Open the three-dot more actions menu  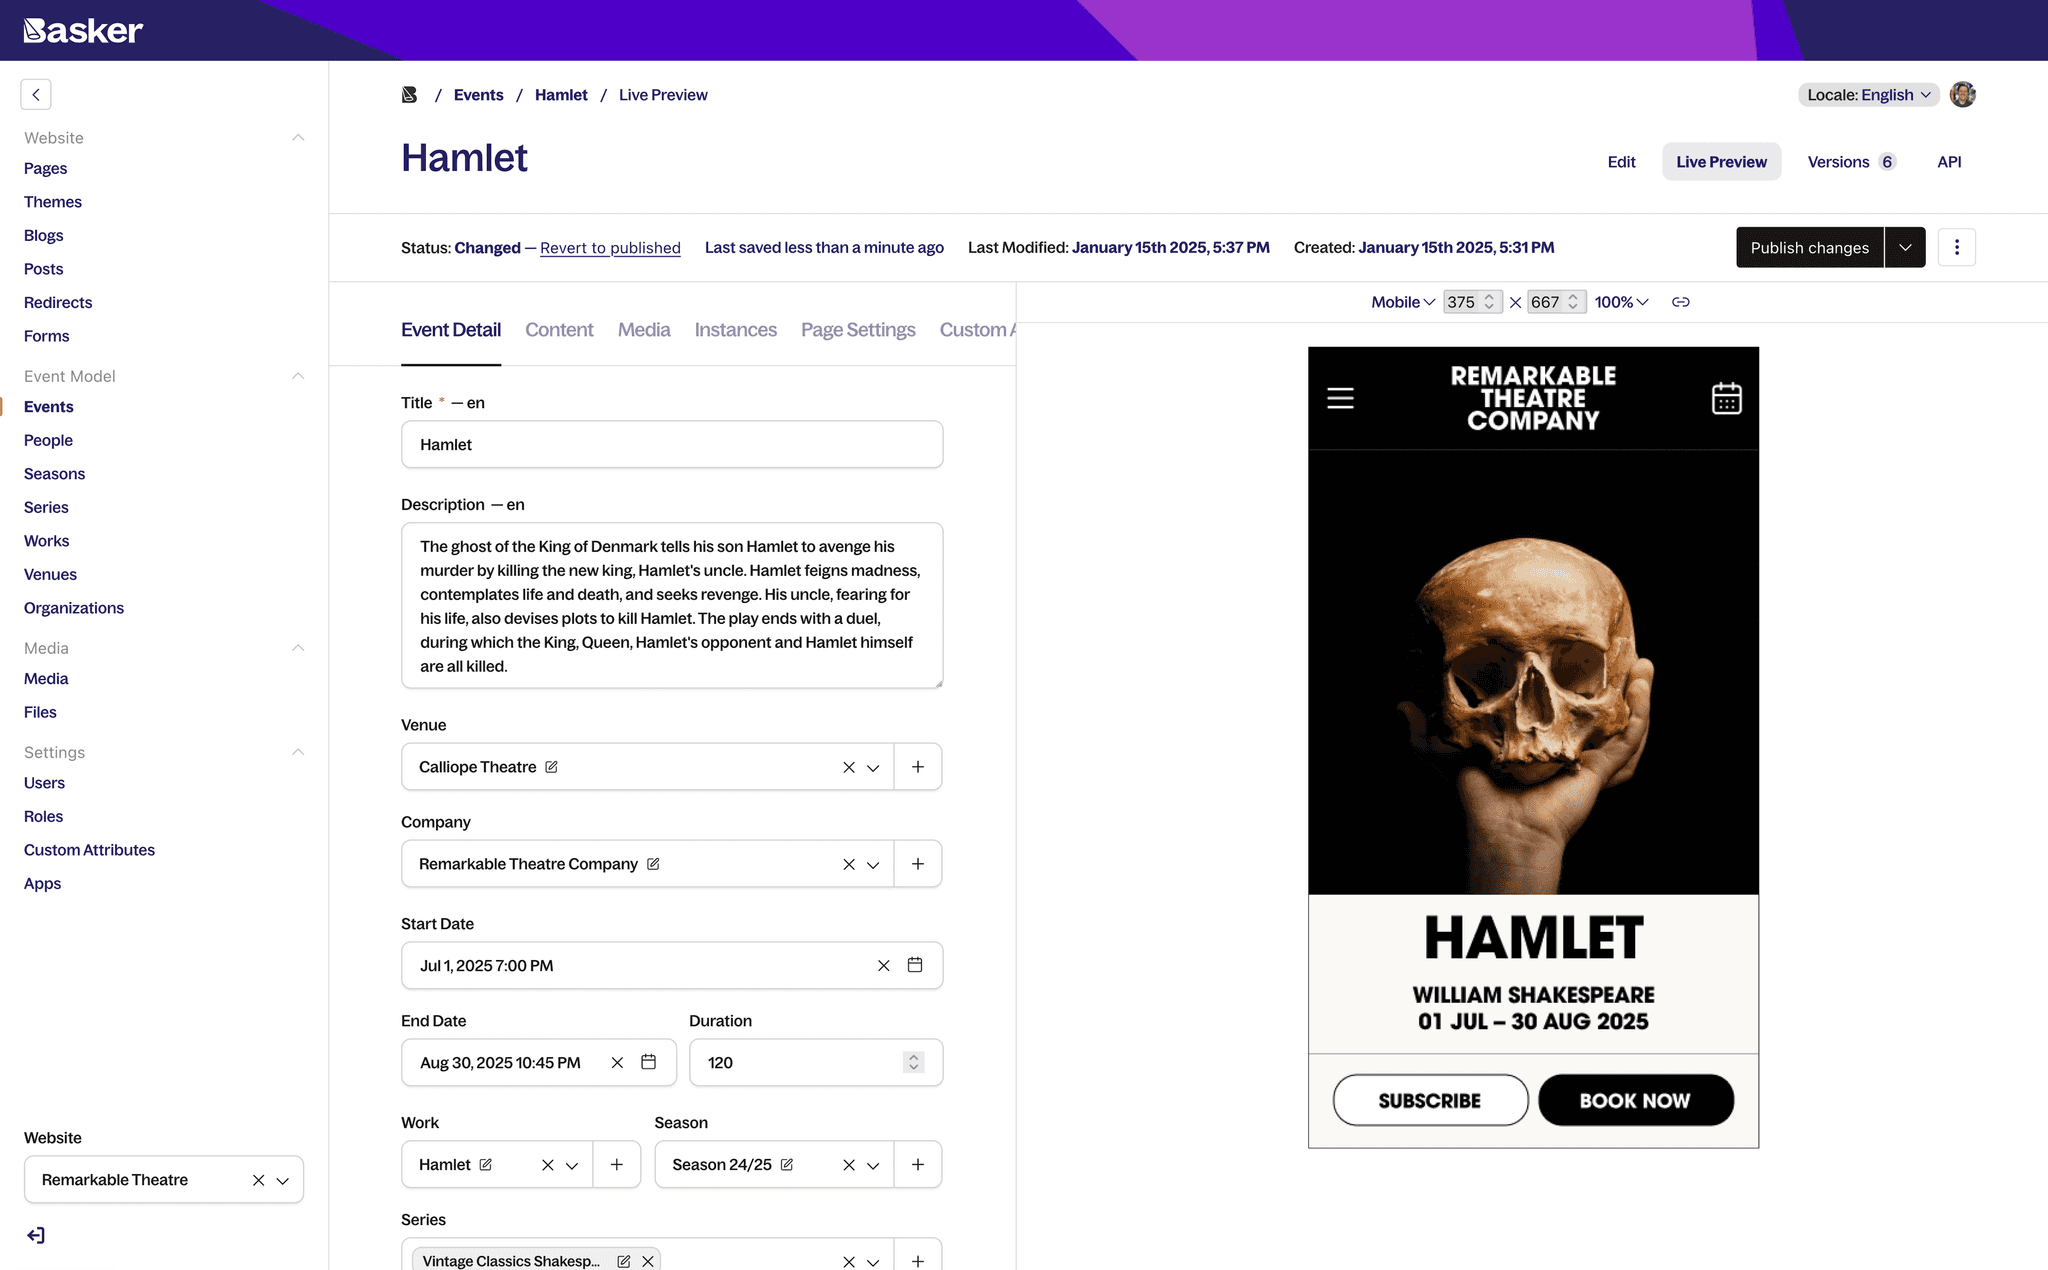(x=1957, y=247)
